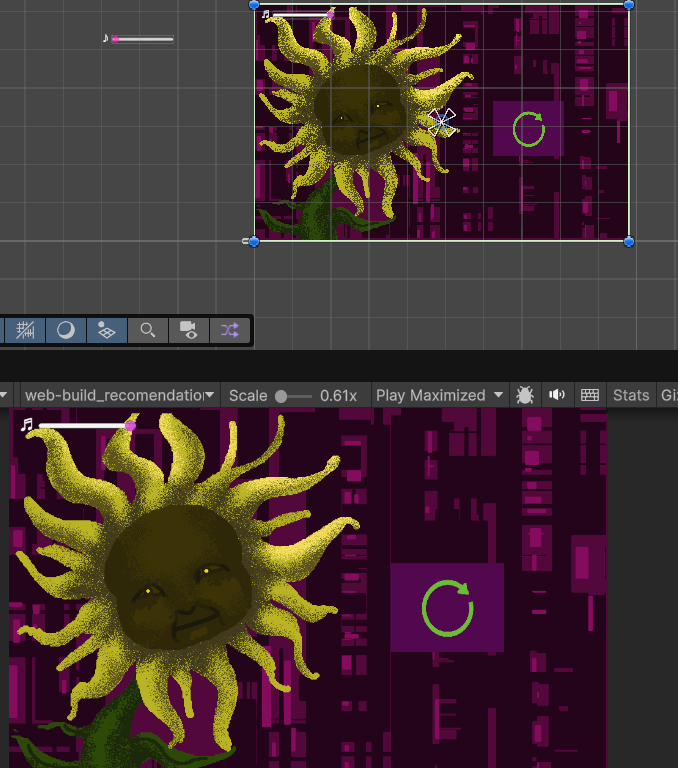Toggle the scene grid snapping icon

(26, 330)
